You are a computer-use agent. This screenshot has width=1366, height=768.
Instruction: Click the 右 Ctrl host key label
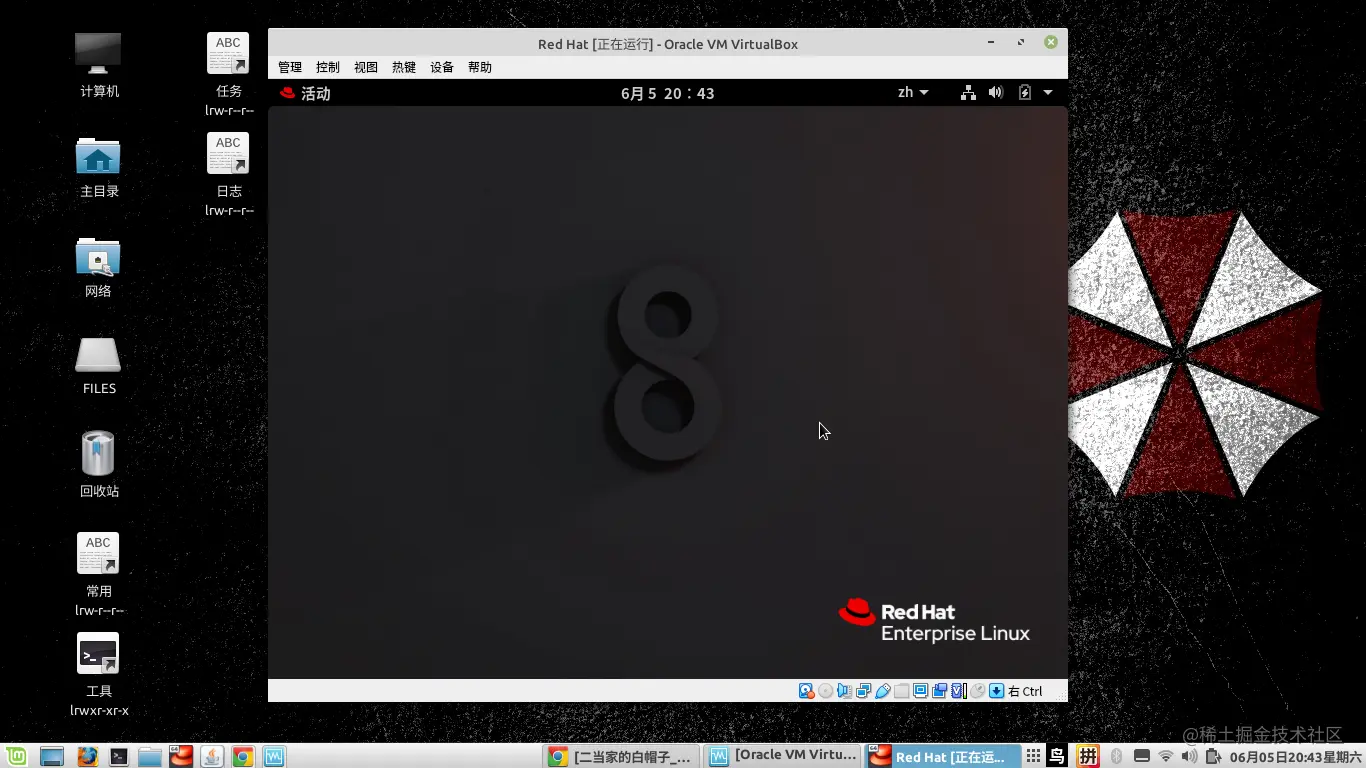click(1025, 691)
